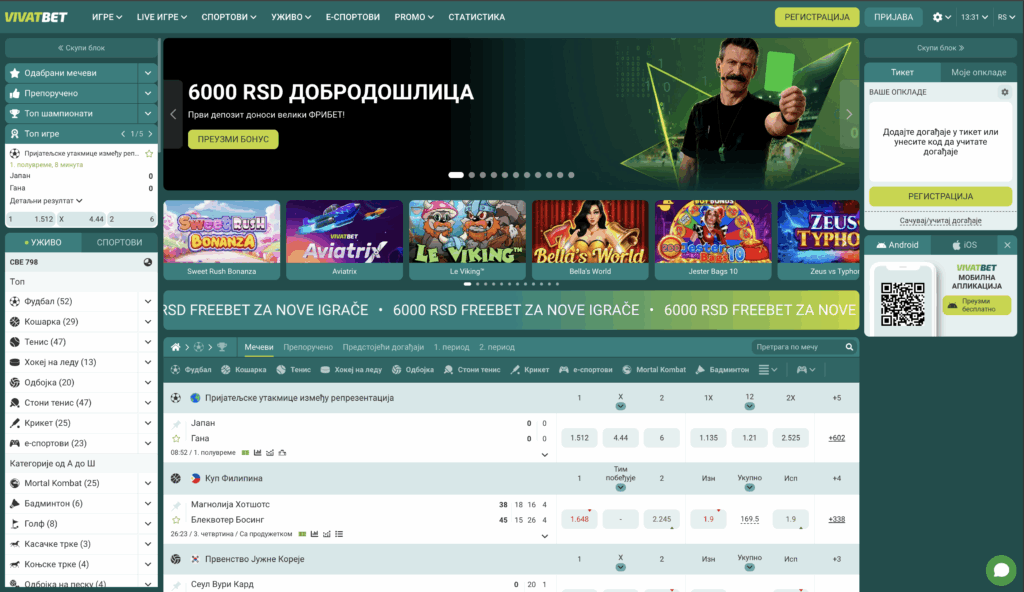Expand the Одабрани мечеви section
This screenshot has width=1024, height=592.
147,73
